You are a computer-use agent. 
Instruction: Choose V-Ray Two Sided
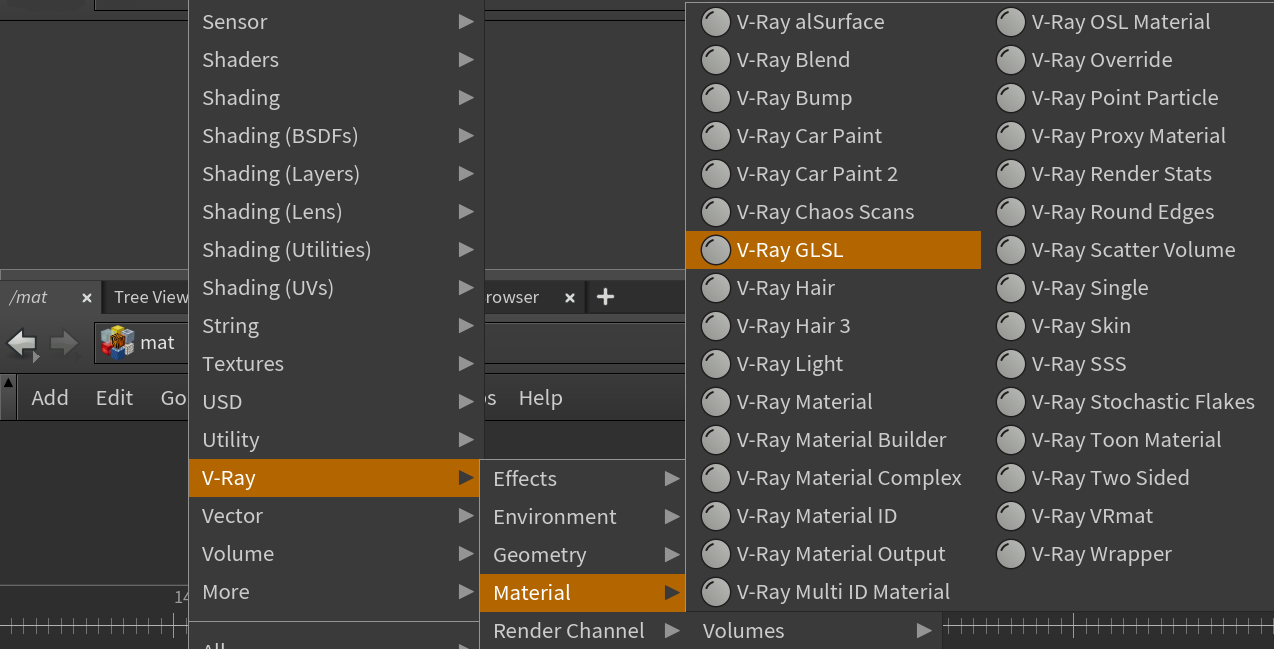(x=1127, y=478)
